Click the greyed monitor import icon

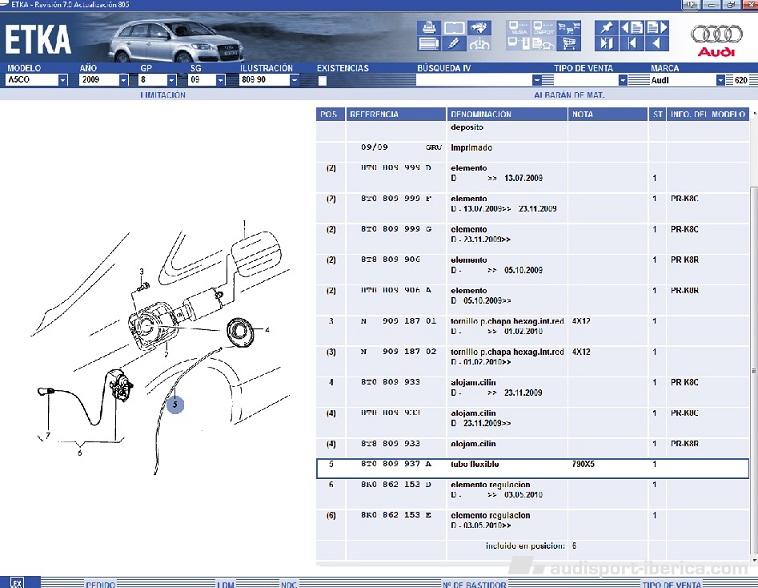tap(543, 28)
